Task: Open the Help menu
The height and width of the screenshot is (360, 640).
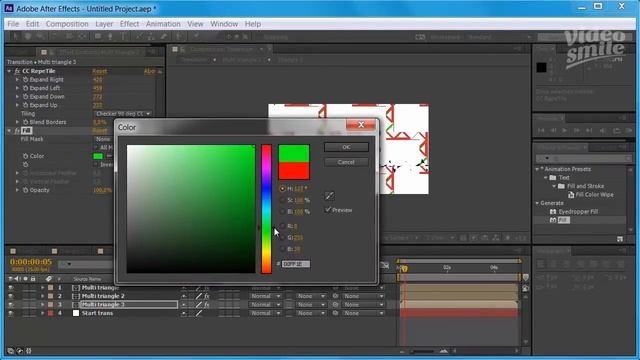Action: (x=253, y=24)
